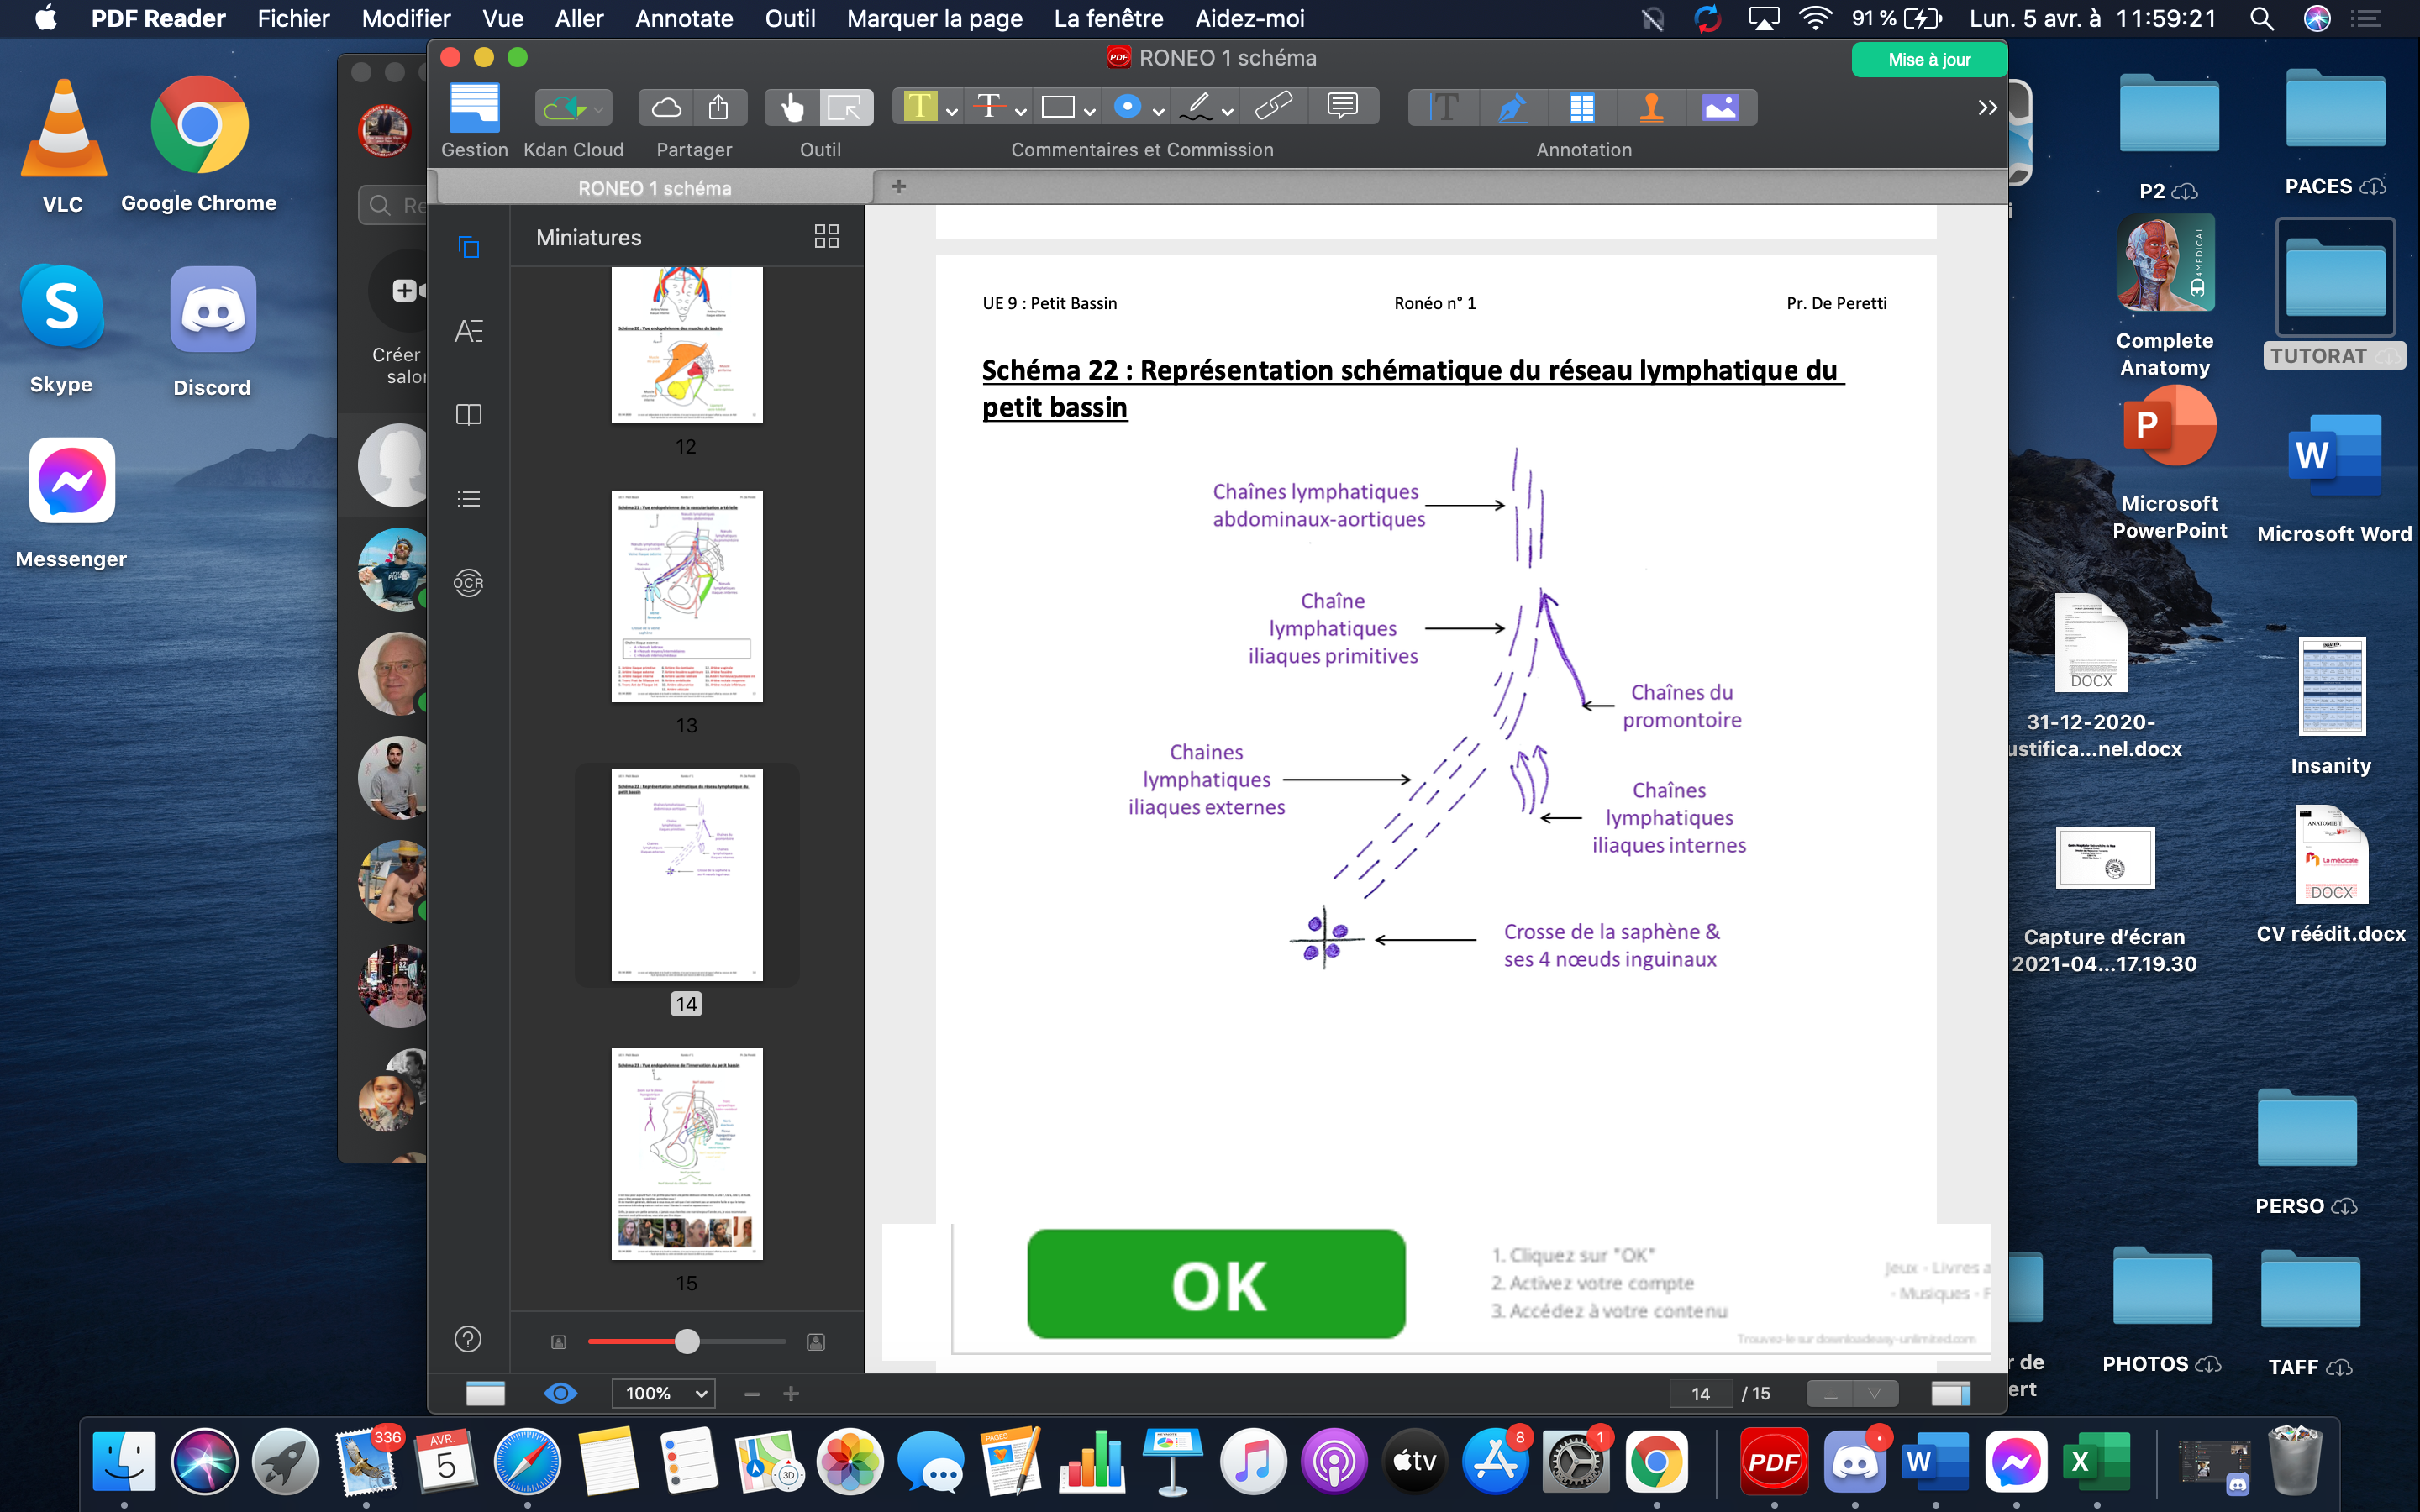Open the Annotate menu
Screen dimensions: 2420x1512
click(683, 19)
